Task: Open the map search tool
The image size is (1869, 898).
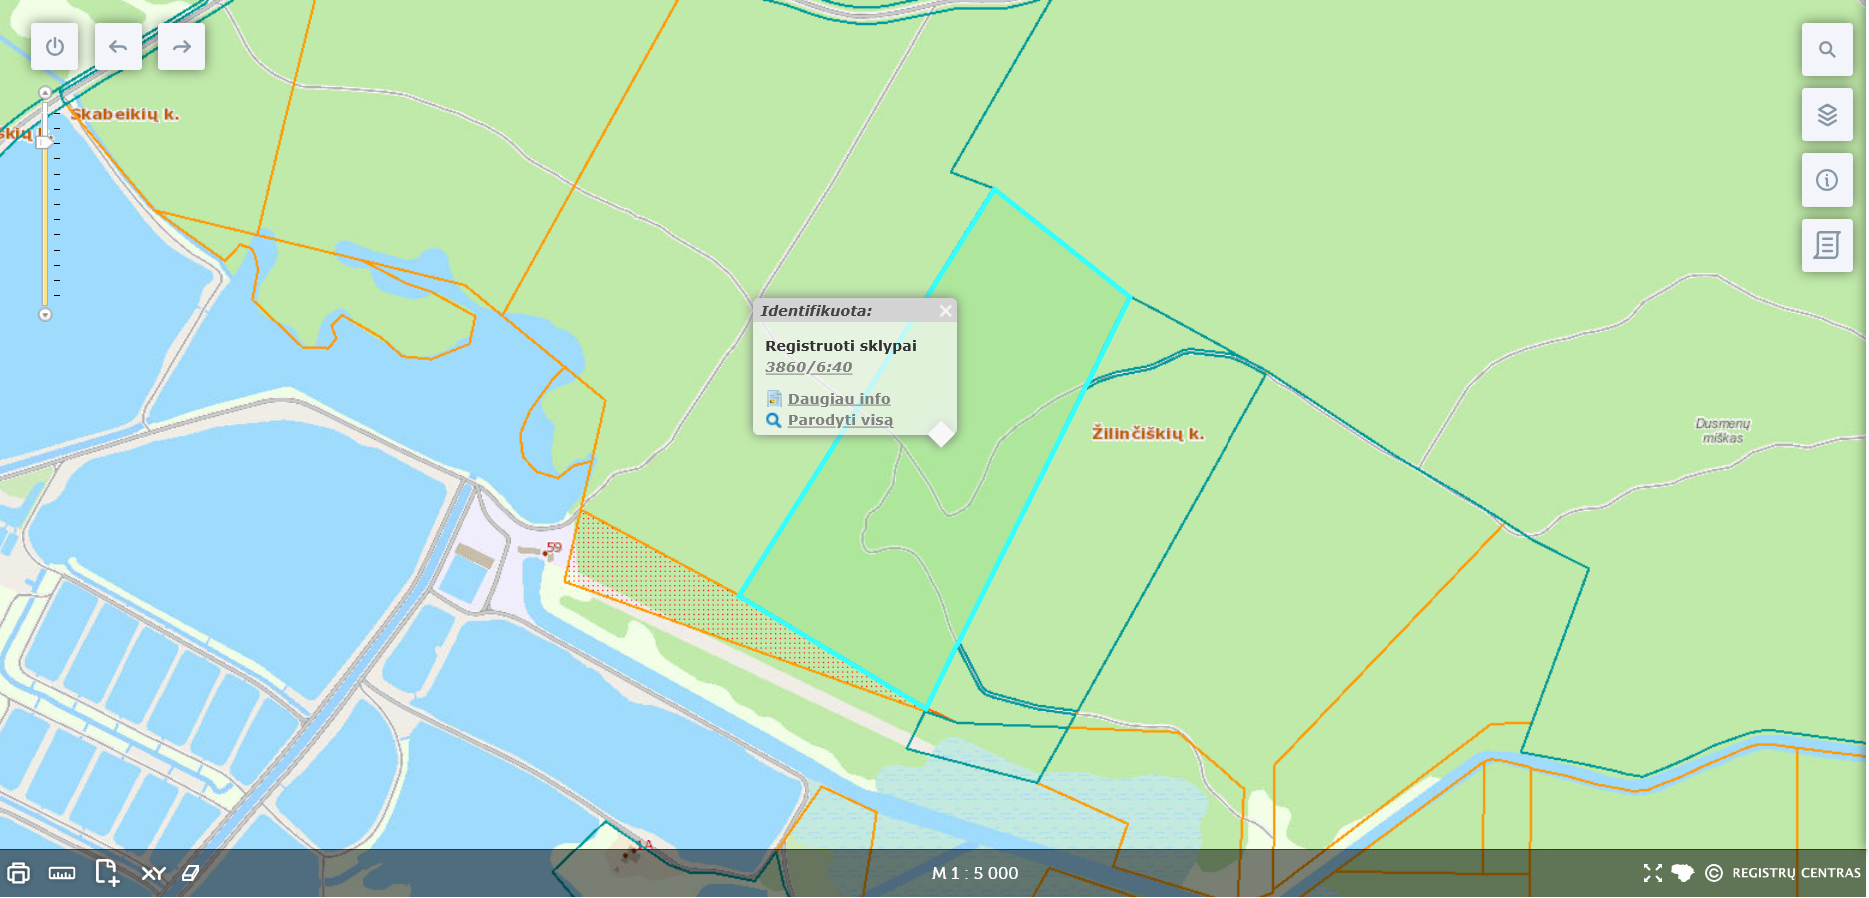Action: point(1827,50)
